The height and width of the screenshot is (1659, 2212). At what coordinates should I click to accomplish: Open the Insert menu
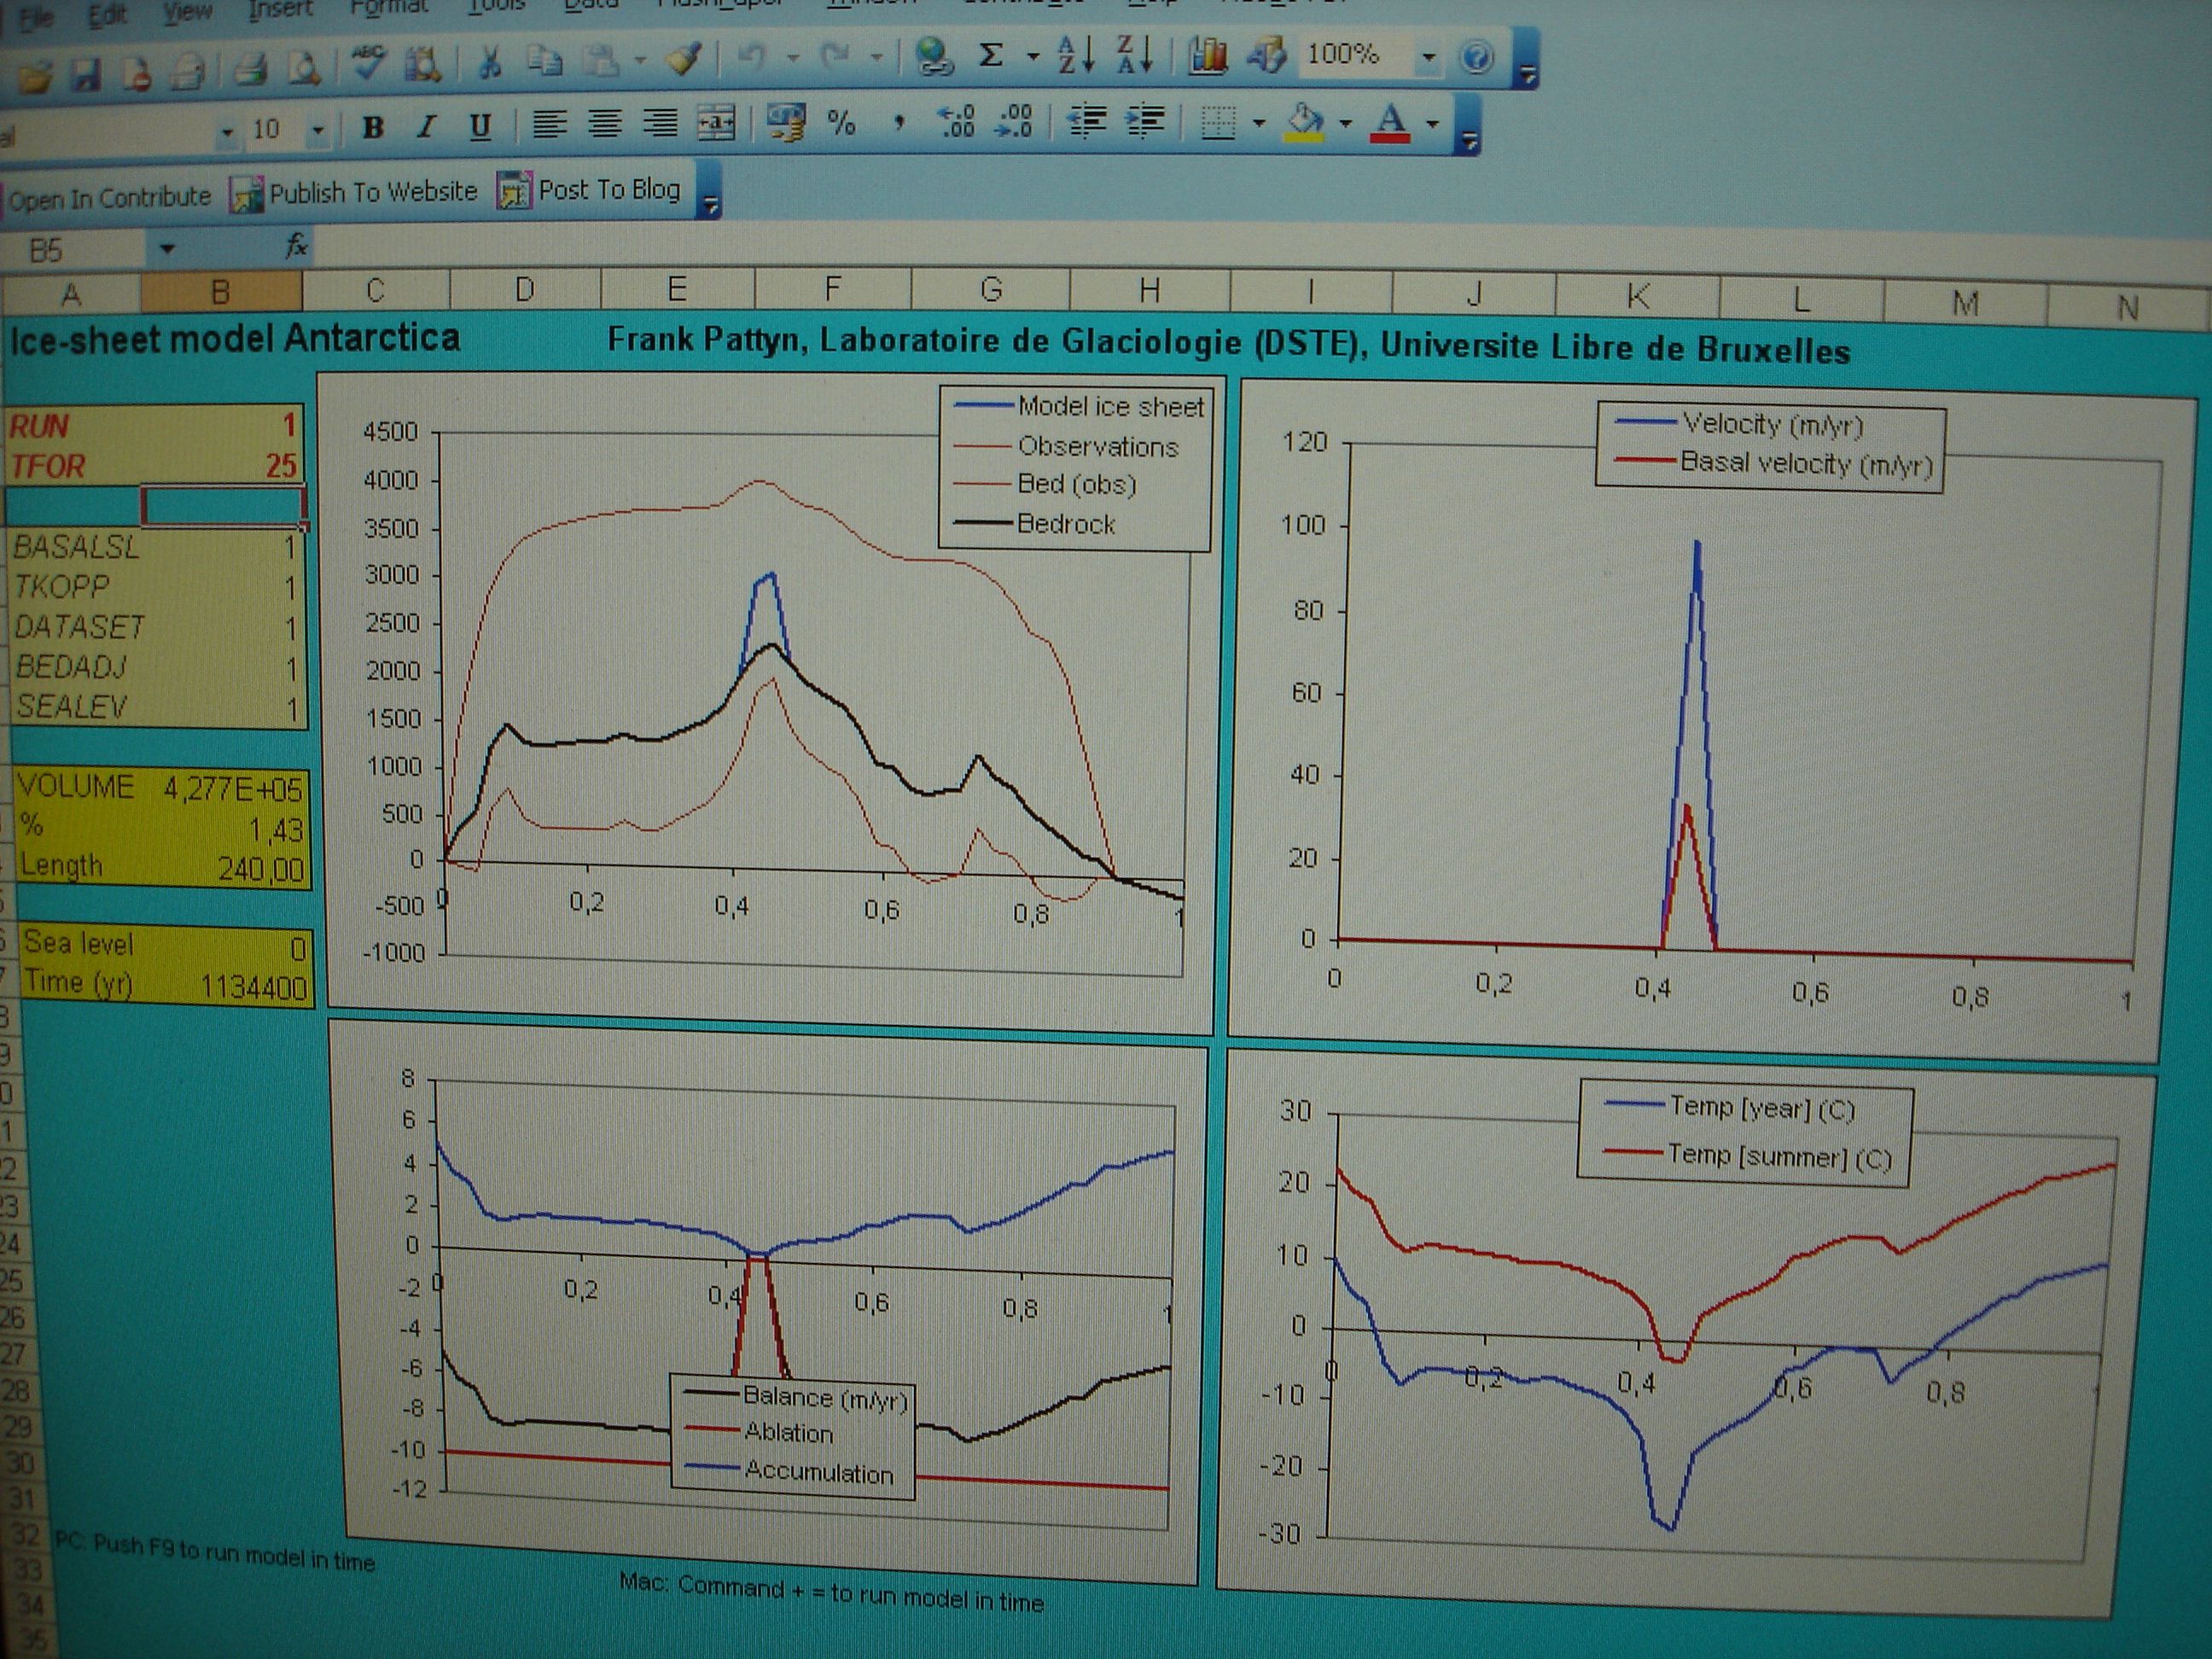(280, 10)
